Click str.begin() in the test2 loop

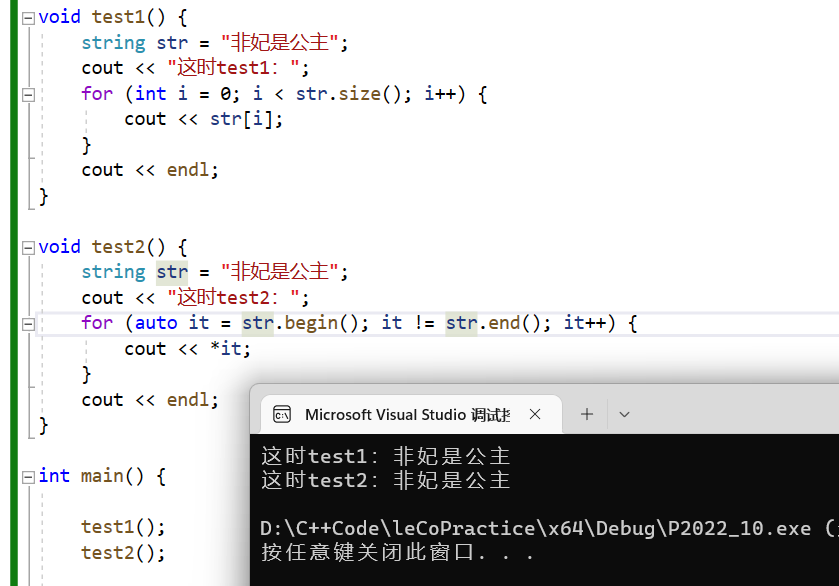[x=300, y=323]
